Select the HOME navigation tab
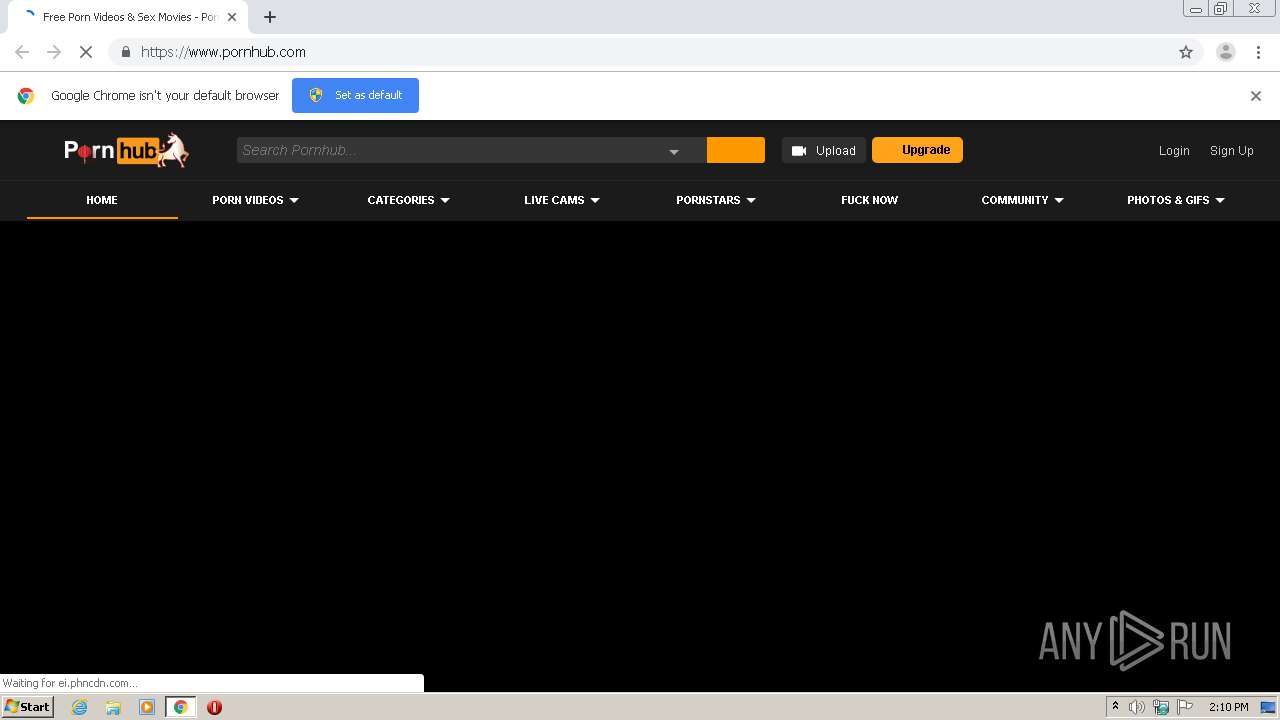Image resolution: width=1280 pixels, height=720 pixels. pos(102,200)
